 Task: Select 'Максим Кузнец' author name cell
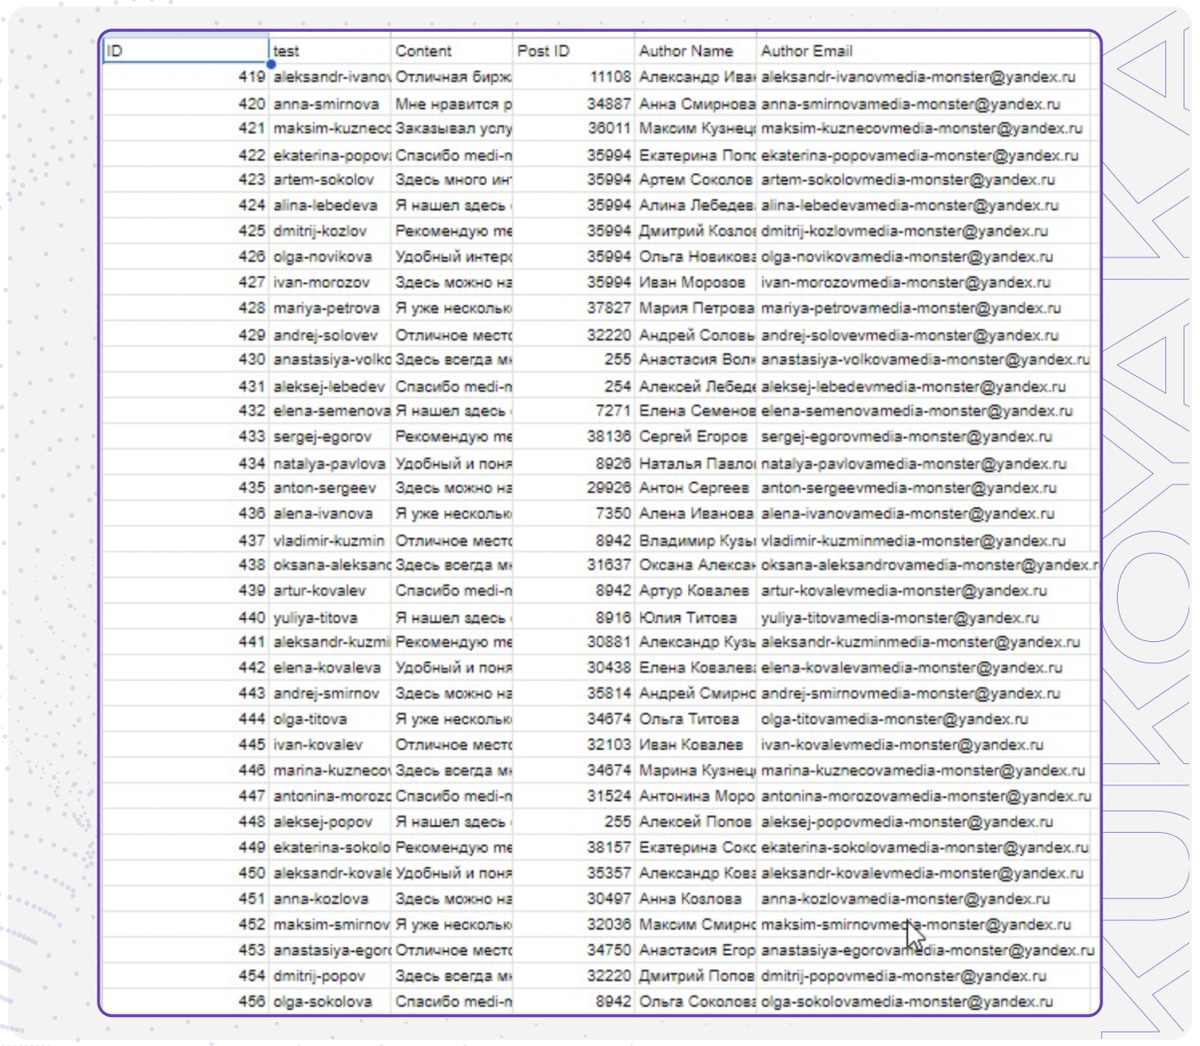[x=696, y=128]
